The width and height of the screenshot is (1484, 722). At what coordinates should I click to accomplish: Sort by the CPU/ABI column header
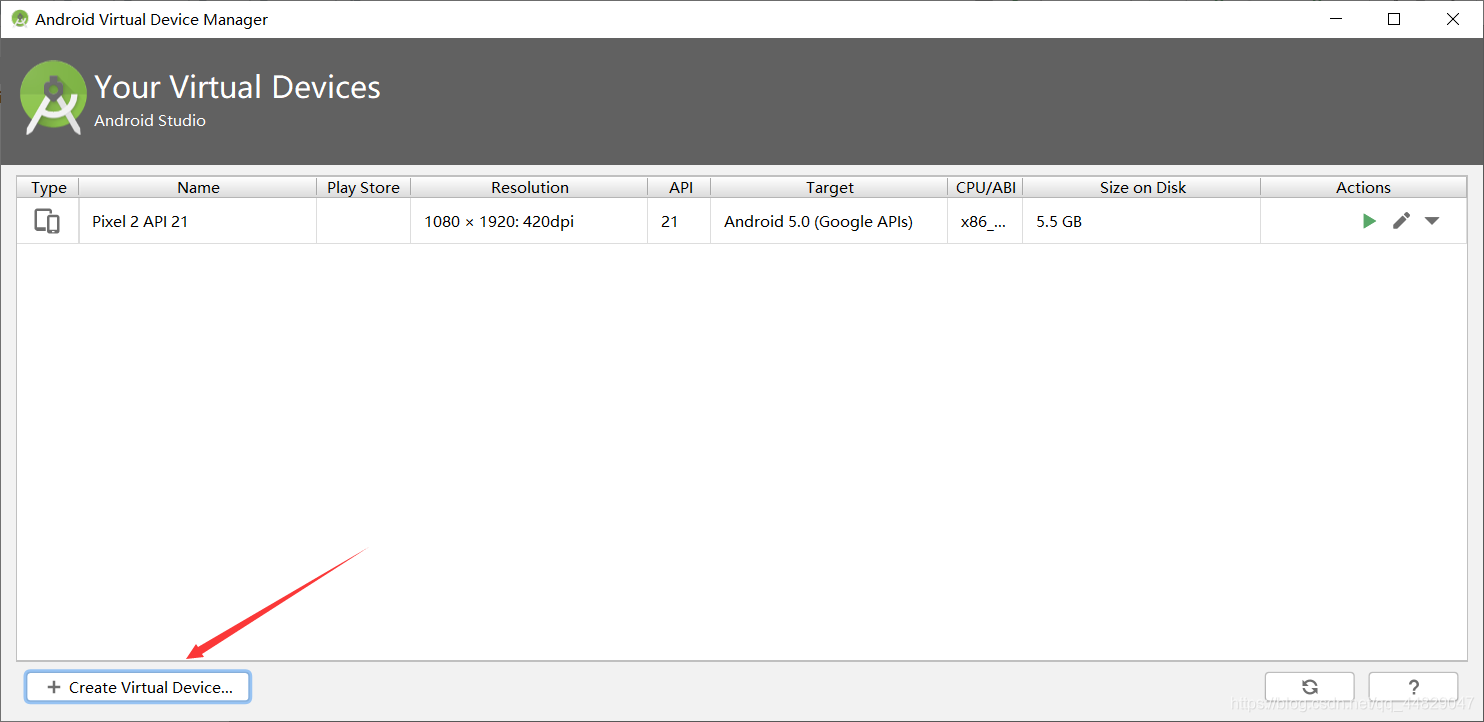[985, 187]
